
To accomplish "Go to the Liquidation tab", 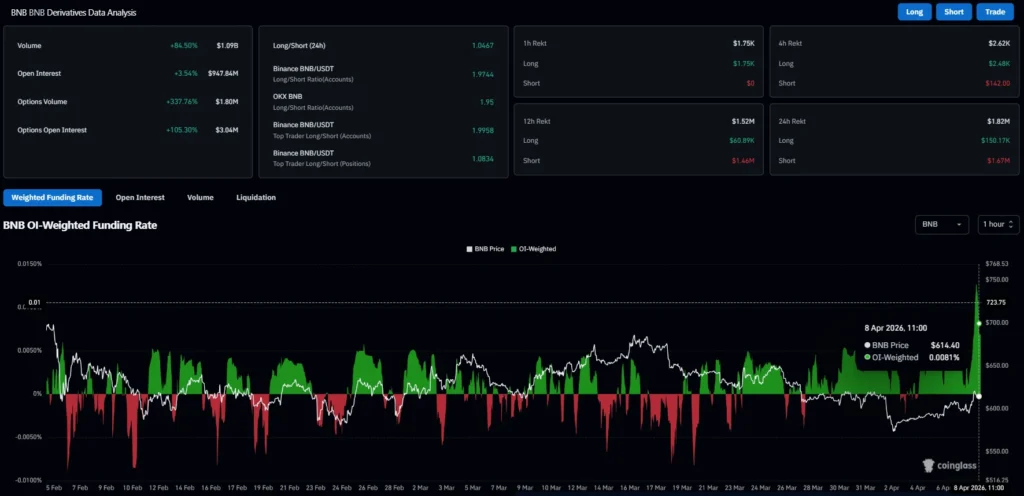I will pyautogui.click(x=256, y=198).
